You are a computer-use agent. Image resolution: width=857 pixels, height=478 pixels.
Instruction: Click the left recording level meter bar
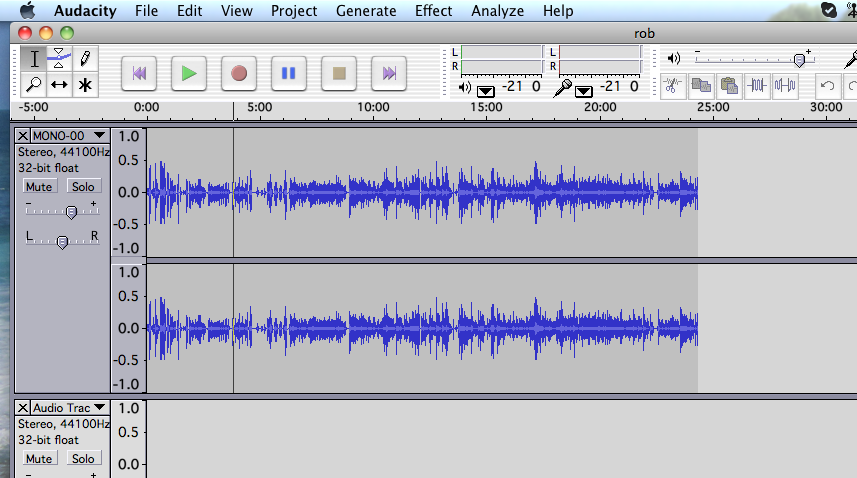(599, 52)
